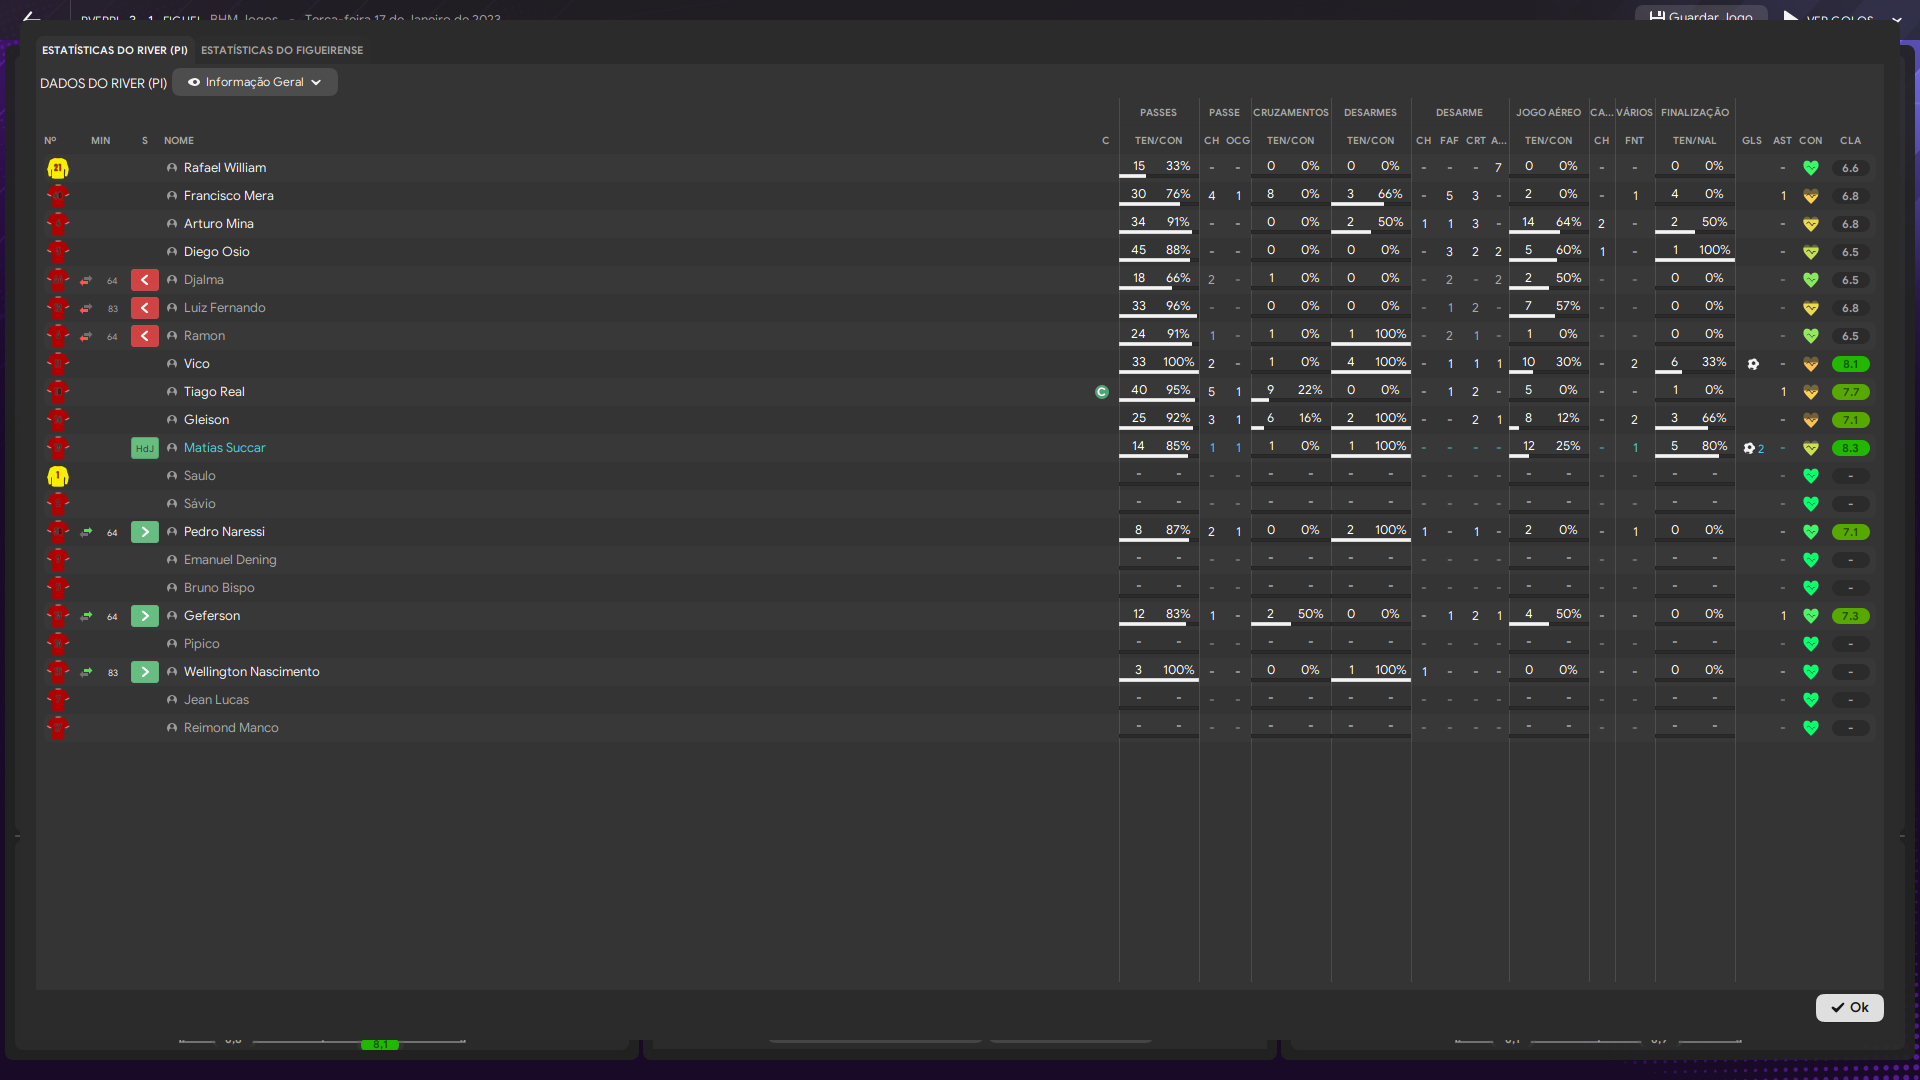Click condition heart icon for Rafael William
Image resolution: width=1920 pixels, height=1080 pixels.
pyautogui.click(x=1811, y=168)
